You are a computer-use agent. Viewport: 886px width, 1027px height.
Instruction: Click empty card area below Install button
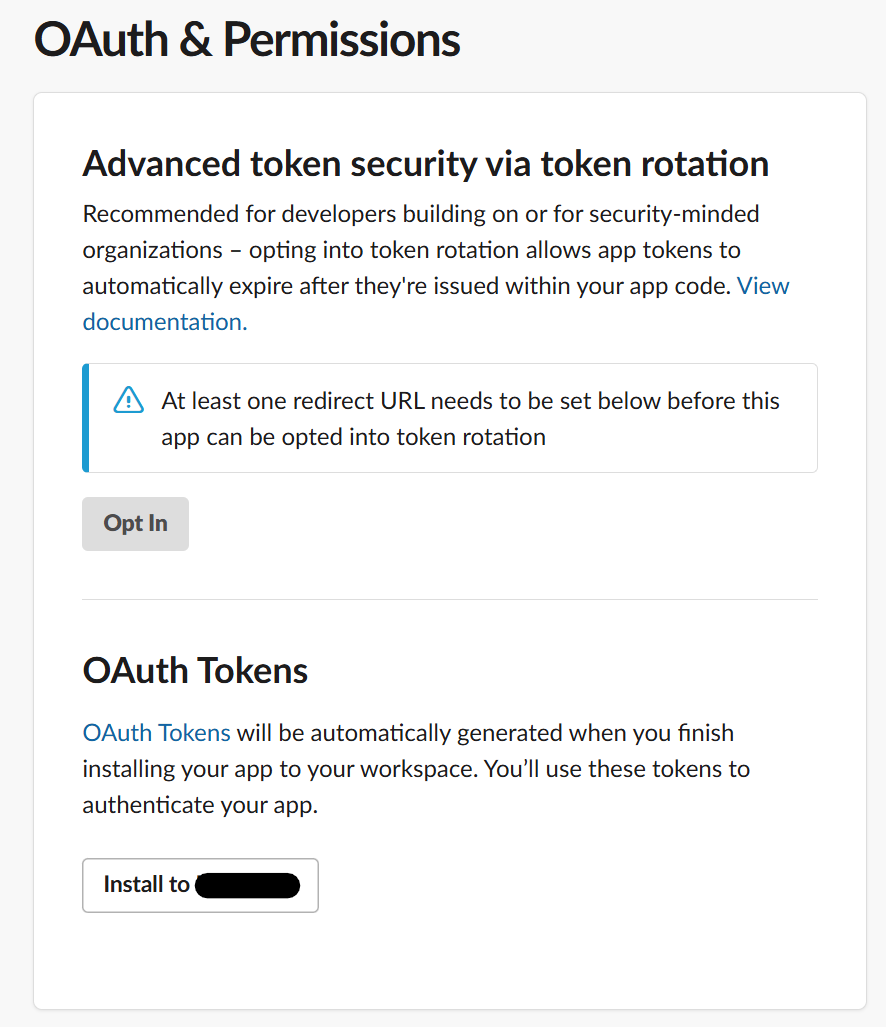pos(450,962)
